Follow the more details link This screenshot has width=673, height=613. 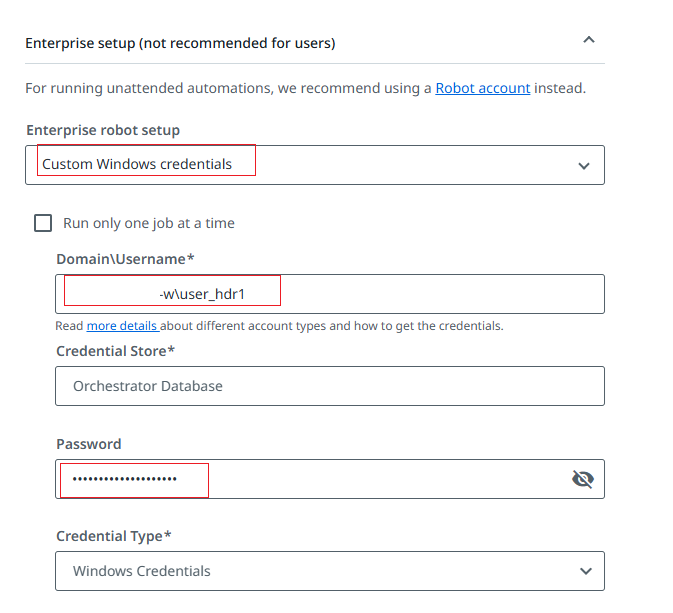tap(122, 326)
